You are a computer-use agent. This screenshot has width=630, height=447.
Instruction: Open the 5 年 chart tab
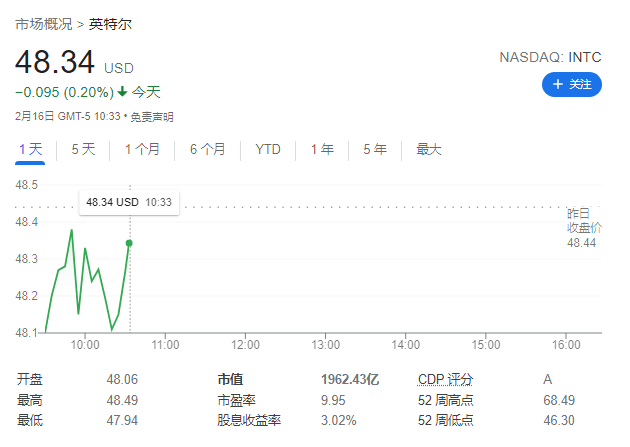tap(375, 149)
